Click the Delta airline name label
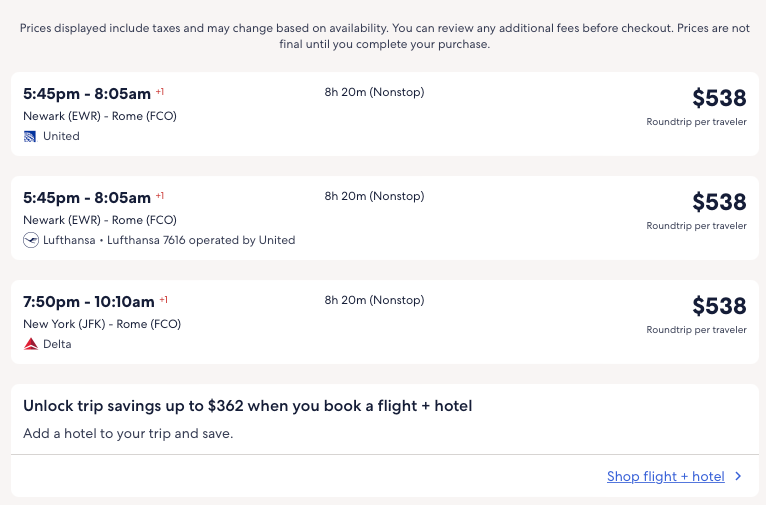766x505 pixels. coord(57,344)
